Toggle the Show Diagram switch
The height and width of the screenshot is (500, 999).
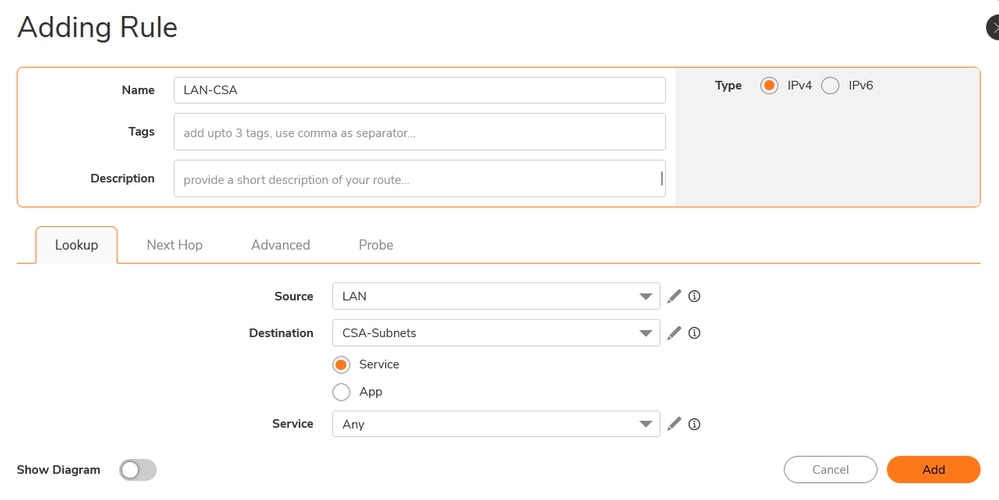(138, 470)
